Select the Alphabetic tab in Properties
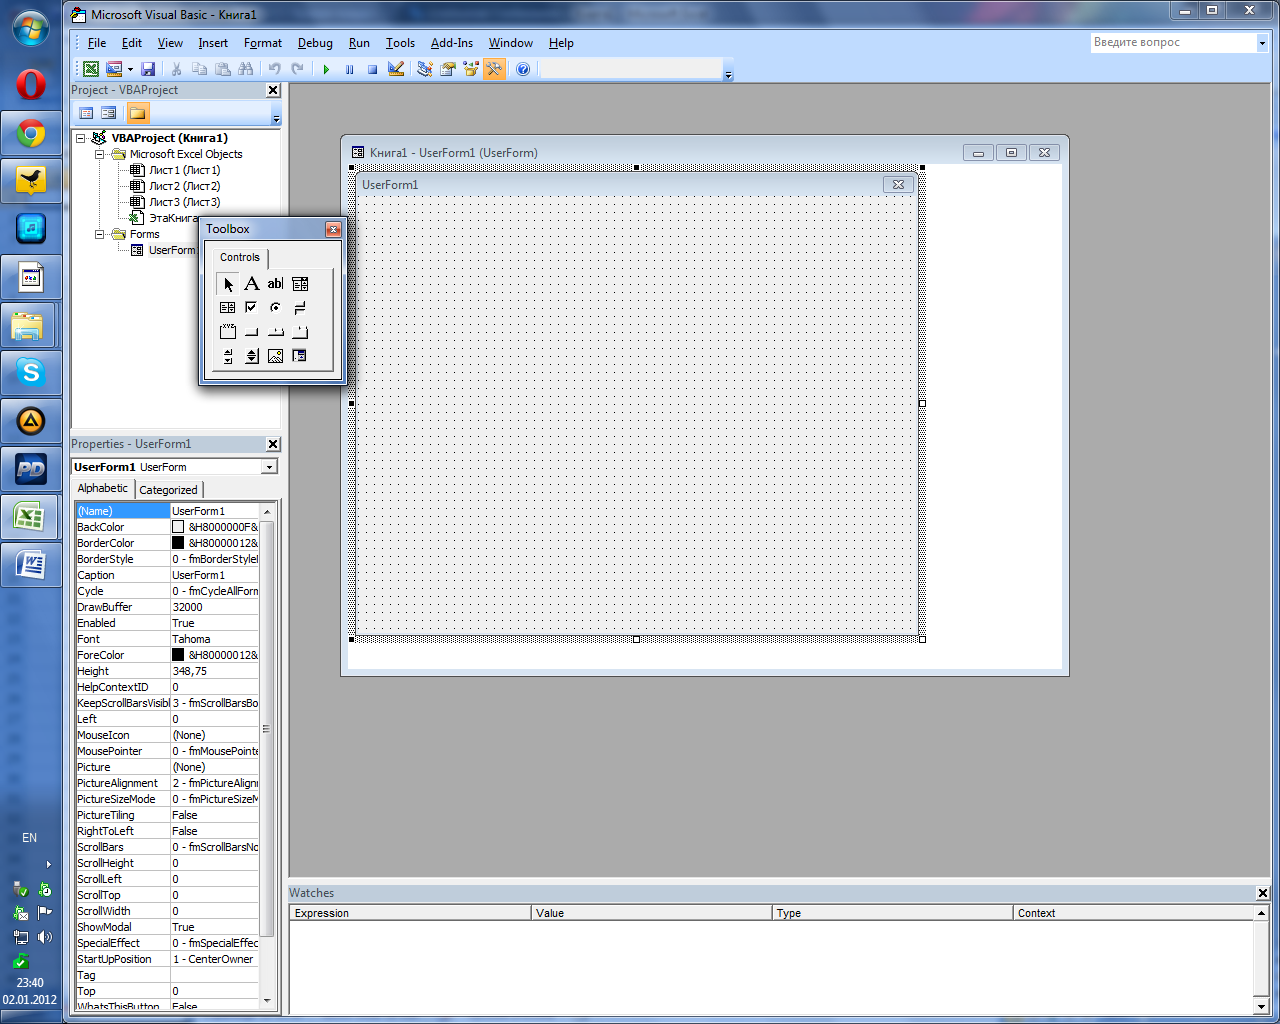The width and height of the screenshot is (1280, 1024). pyautogui.click(x=103, y=488)
